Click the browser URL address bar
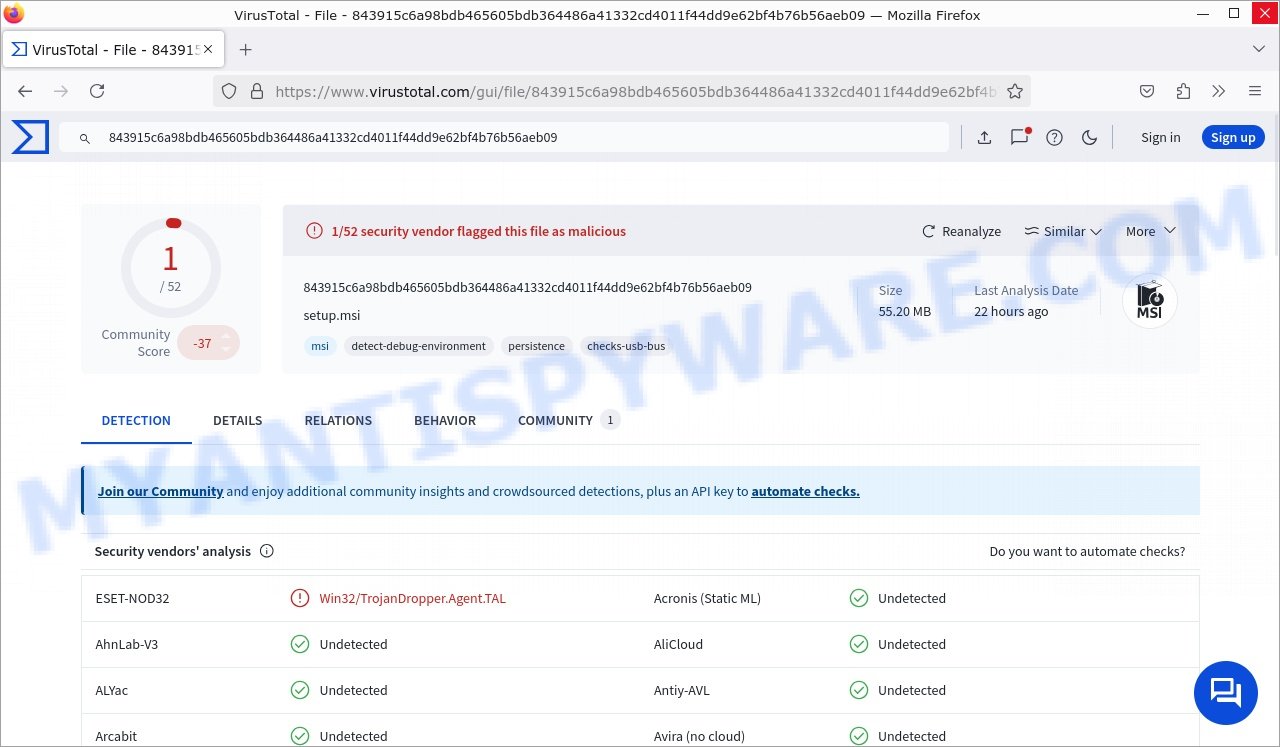The height and width of the screenshot is (747, 1280). coord(622,91)
